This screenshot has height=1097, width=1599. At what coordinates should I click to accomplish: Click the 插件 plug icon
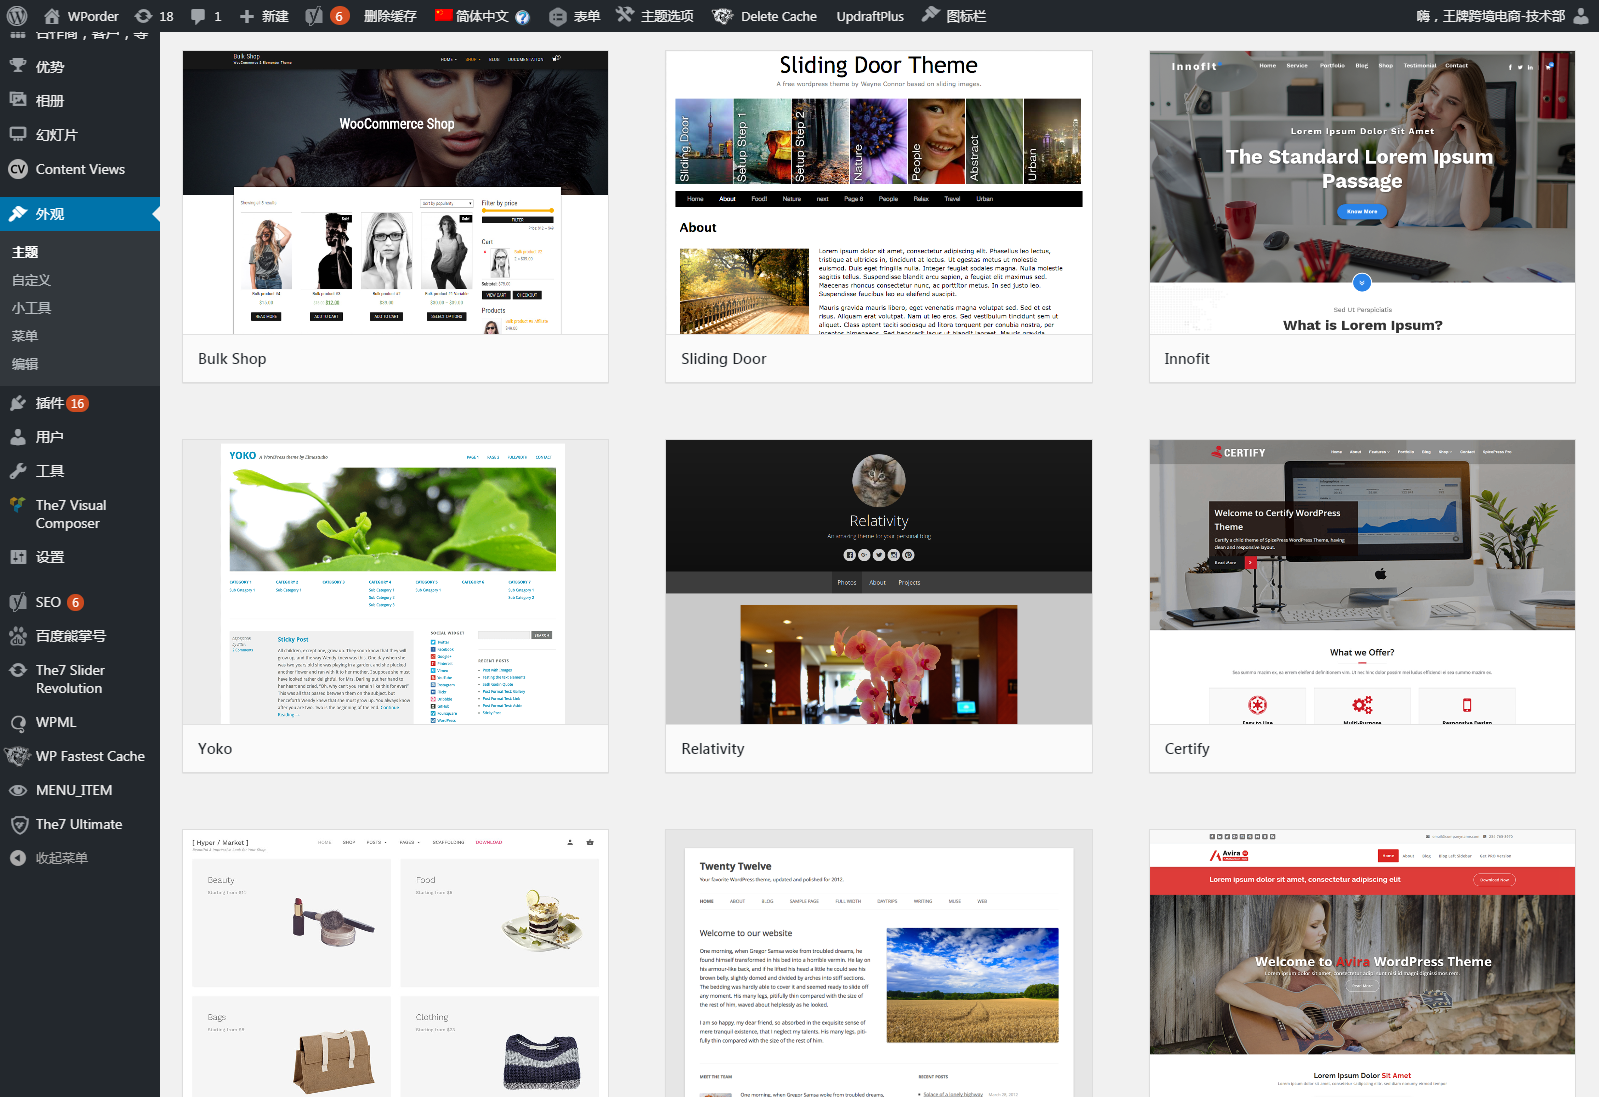click(x=18, y=403)
